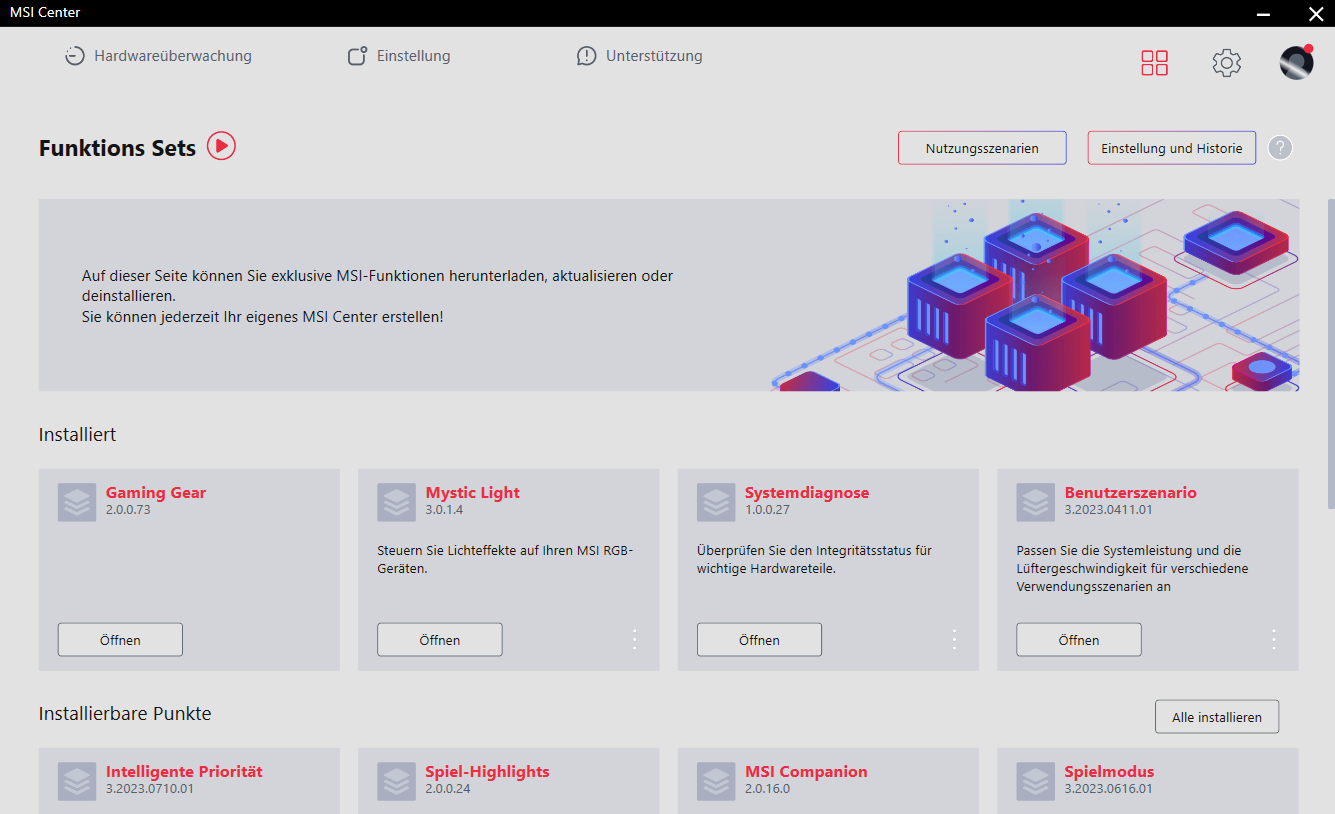Click the Systemdiagnose layer icon
Viewport: 1335px width, 814px height.
[x=716, y=502]
